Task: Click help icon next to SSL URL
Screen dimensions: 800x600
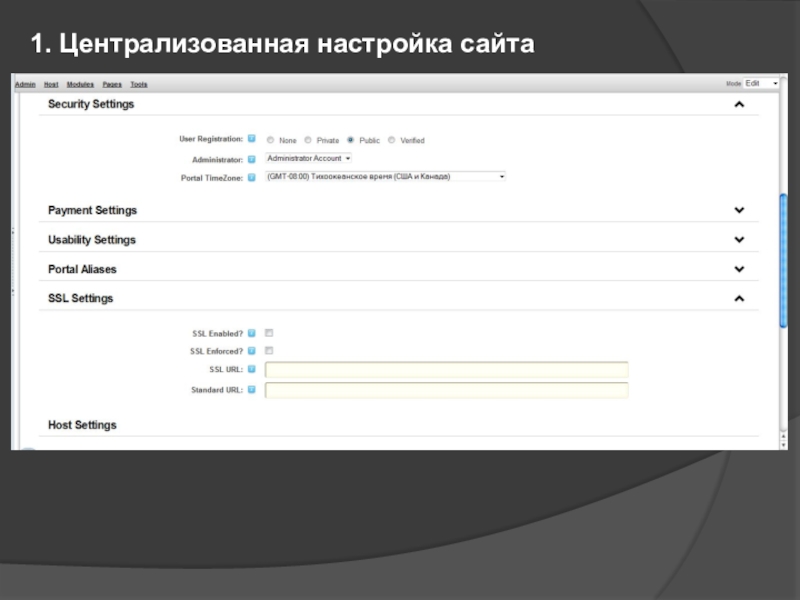Action: pos(252,369)
